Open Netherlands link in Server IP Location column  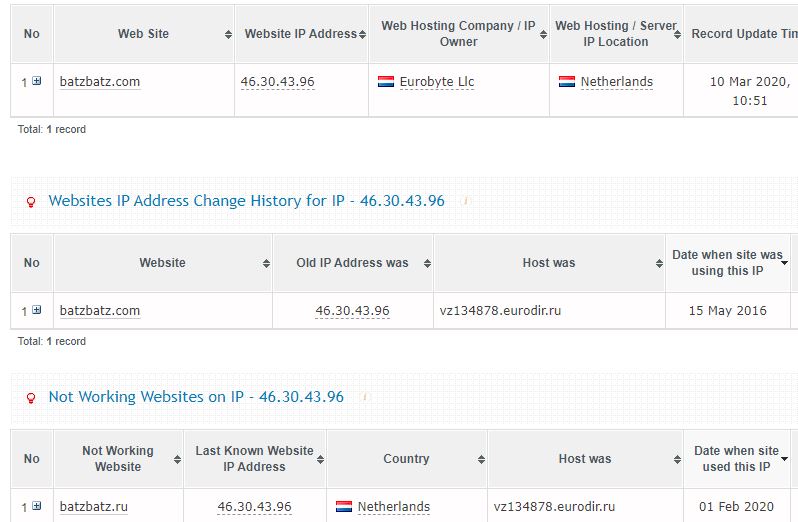tap(616, 82)
